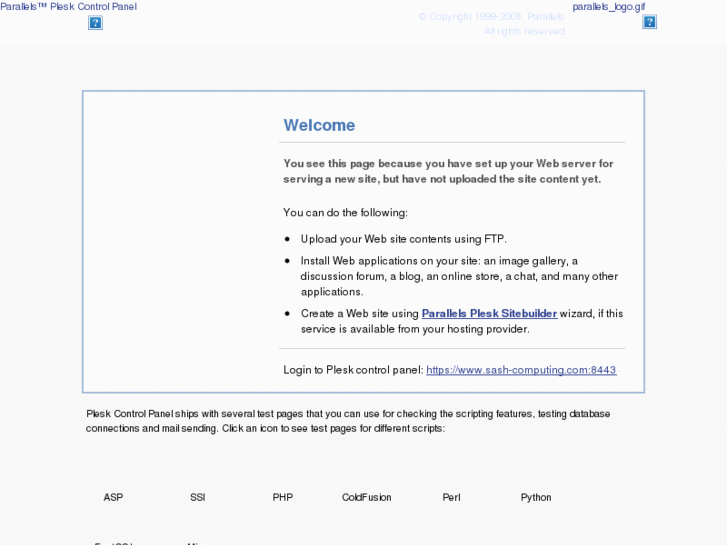
Task: Click the 'Login to Plesk control panel:' label
Action: click(x=353, y=370)
